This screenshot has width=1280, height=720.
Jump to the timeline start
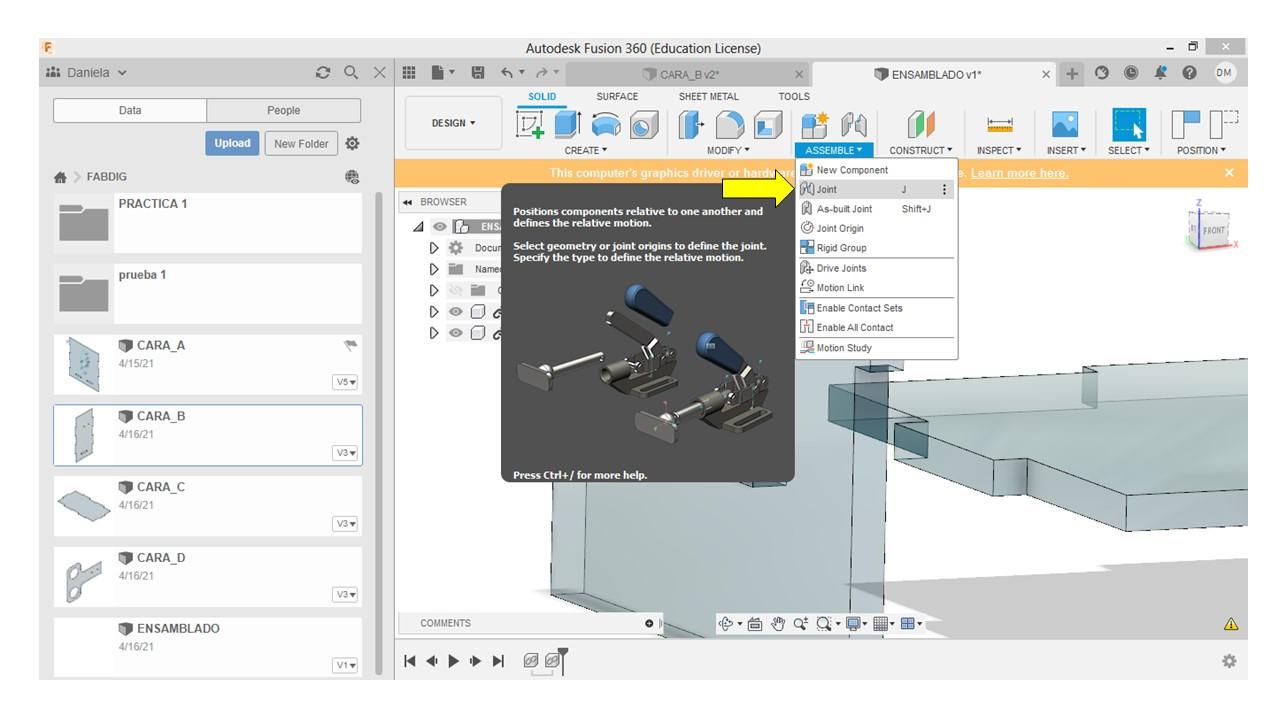click(x=409, y=661)
